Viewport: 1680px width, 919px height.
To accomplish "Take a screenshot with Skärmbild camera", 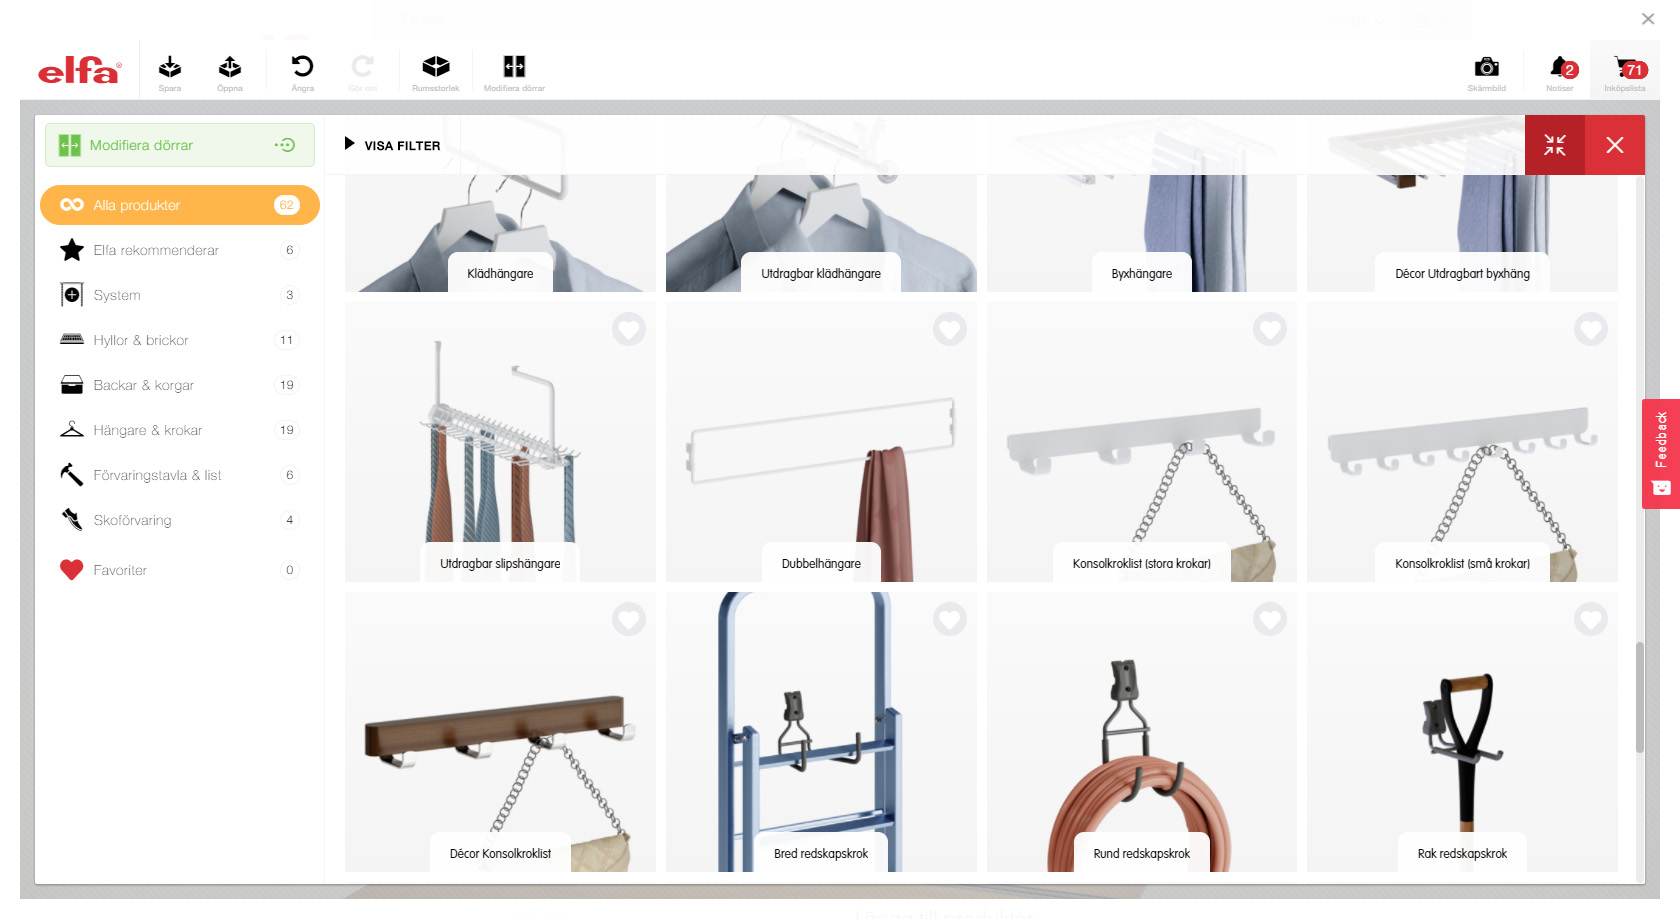I will (x=1486, y=70).
